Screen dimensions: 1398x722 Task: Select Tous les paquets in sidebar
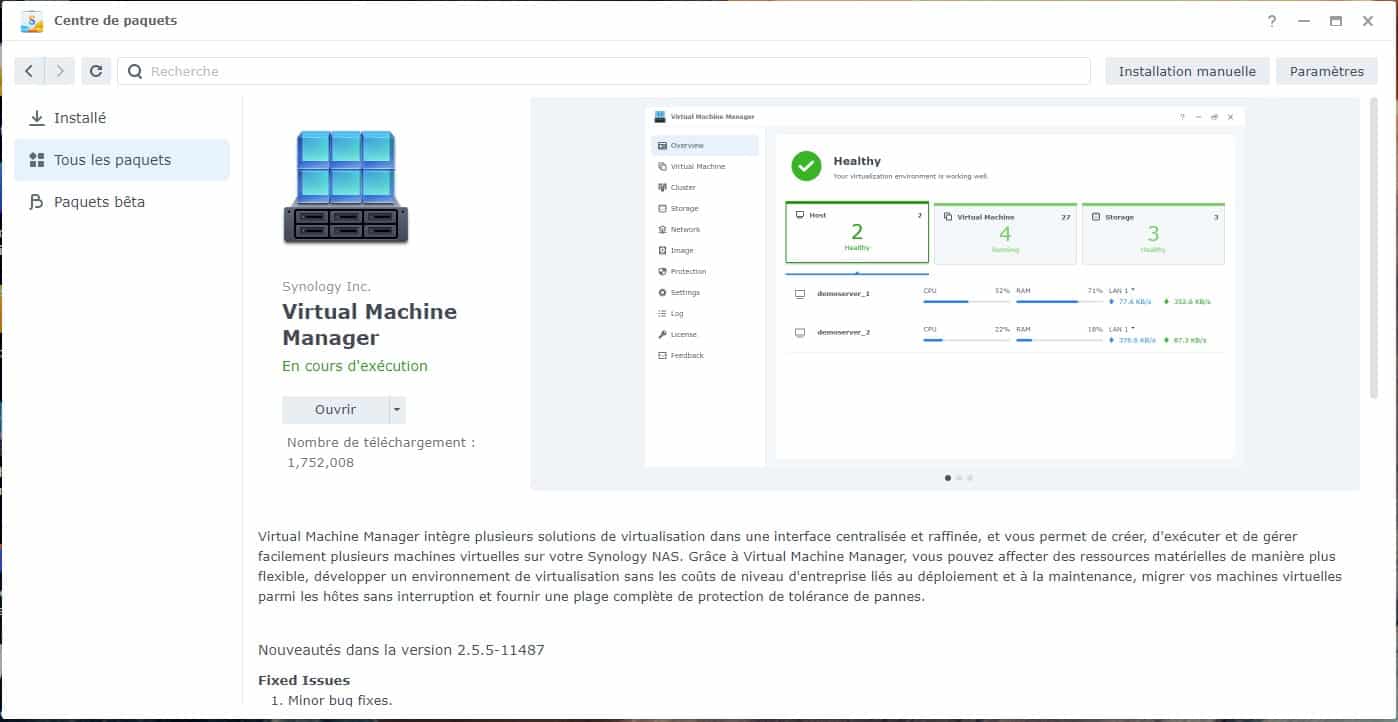pos(122,160)
